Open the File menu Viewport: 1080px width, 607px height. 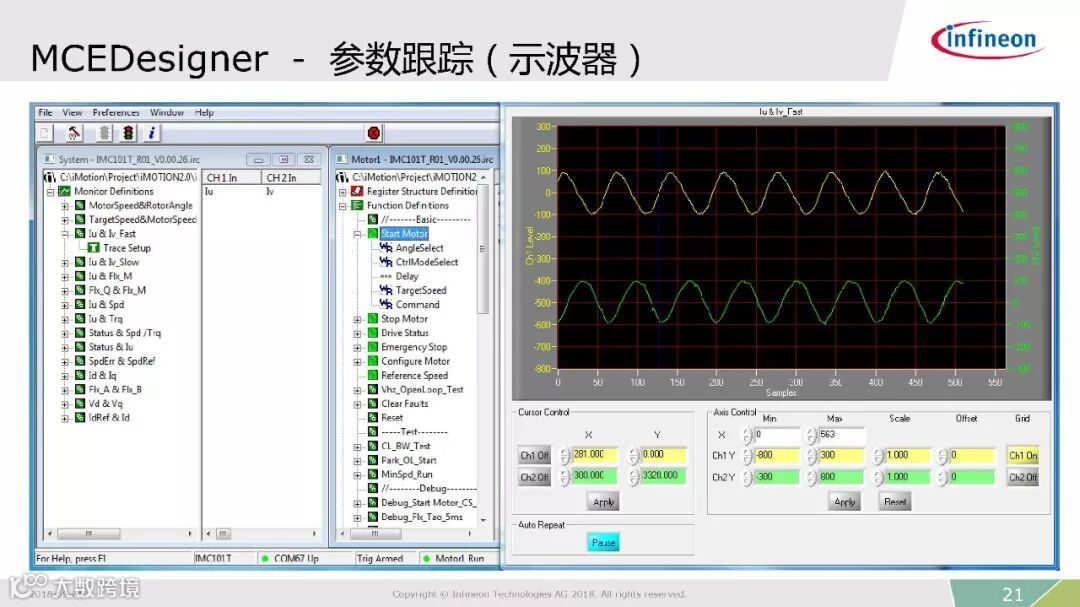[45, 112]
